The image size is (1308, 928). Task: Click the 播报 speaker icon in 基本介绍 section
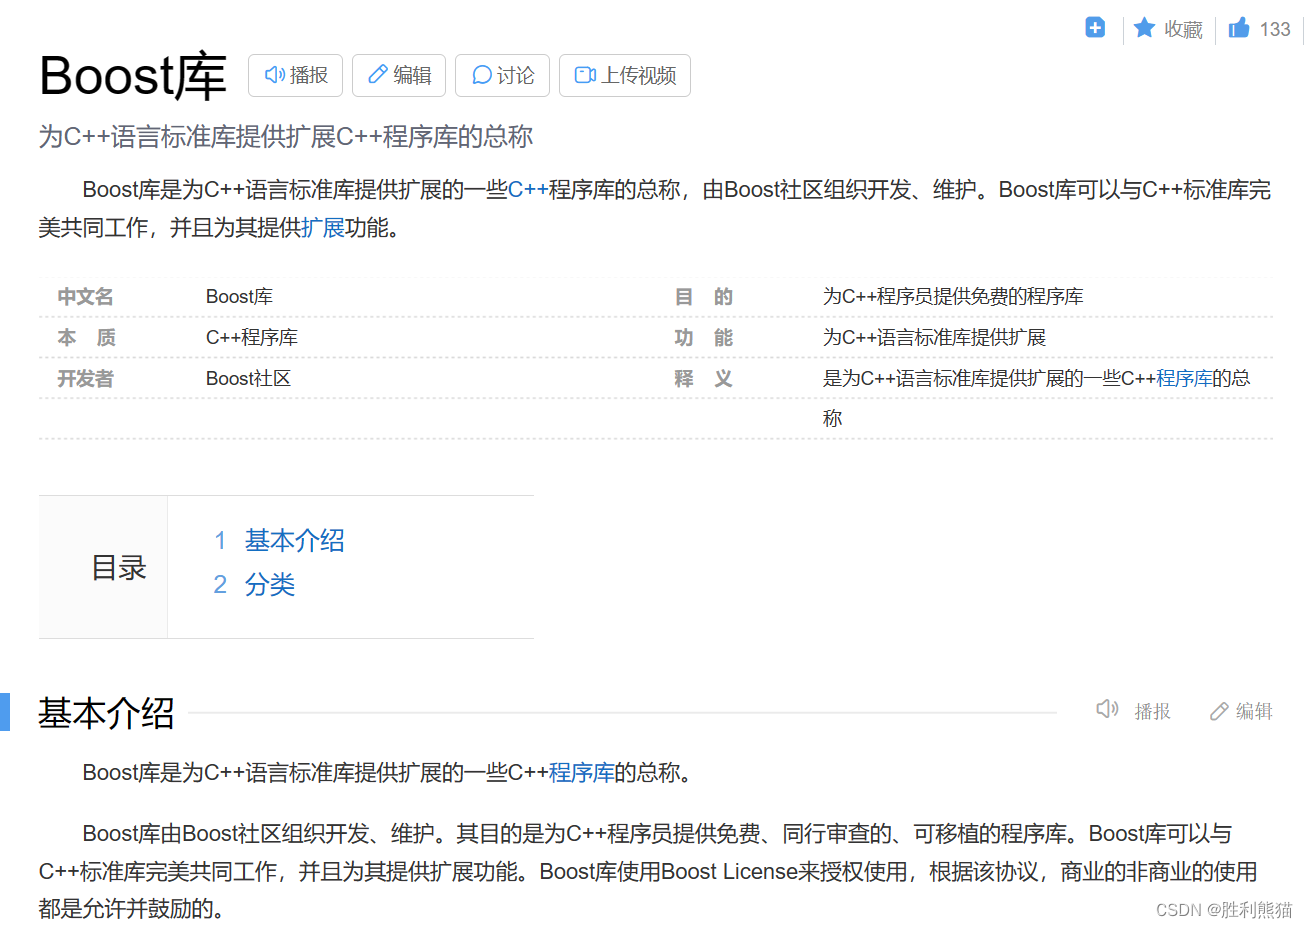point(1107,709)
